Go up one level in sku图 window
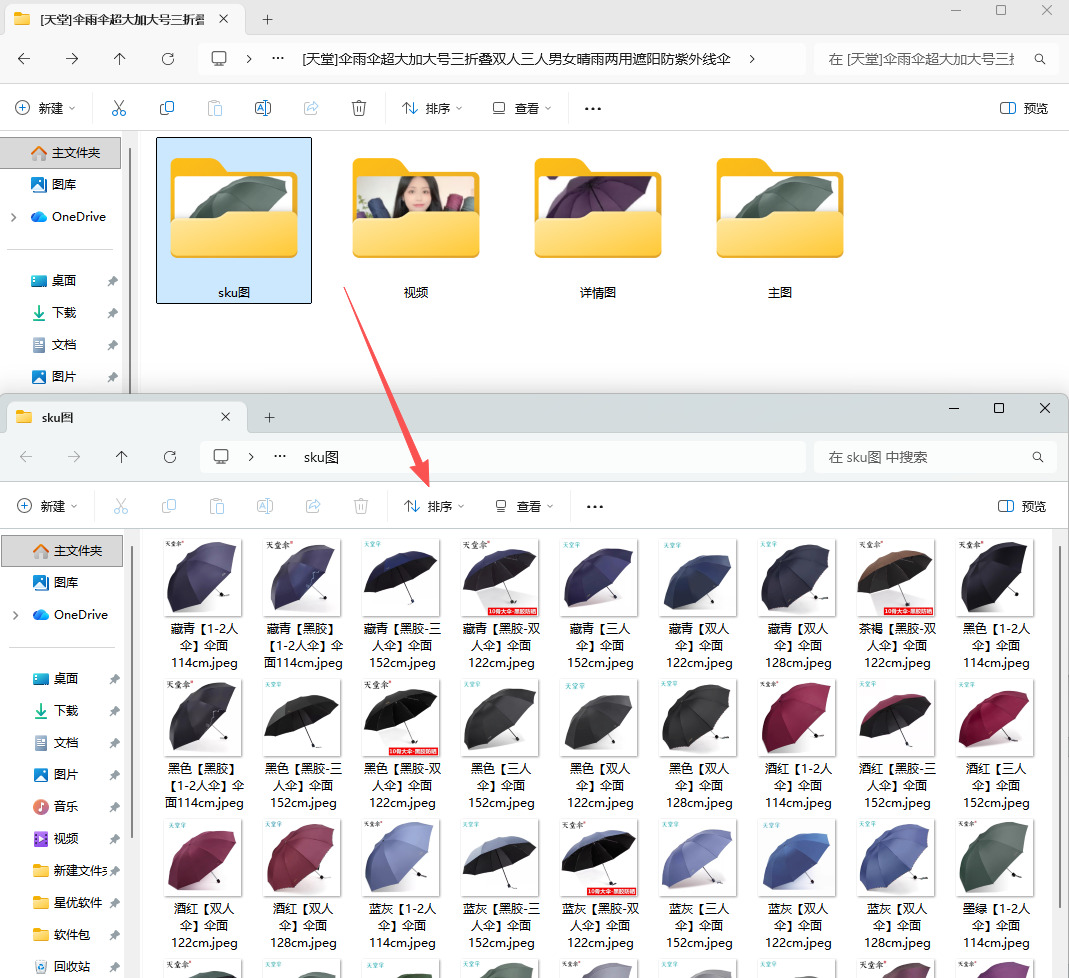Image resolution: width=1069 pixels, height=978 pixels. pos(121,457)
